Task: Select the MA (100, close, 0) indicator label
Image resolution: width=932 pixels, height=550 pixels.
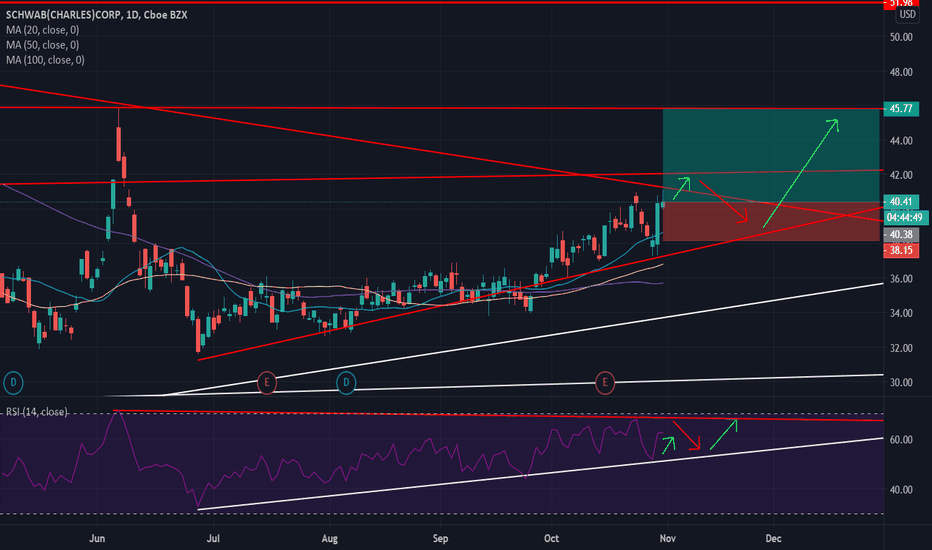Action: [x=45, y=60]
